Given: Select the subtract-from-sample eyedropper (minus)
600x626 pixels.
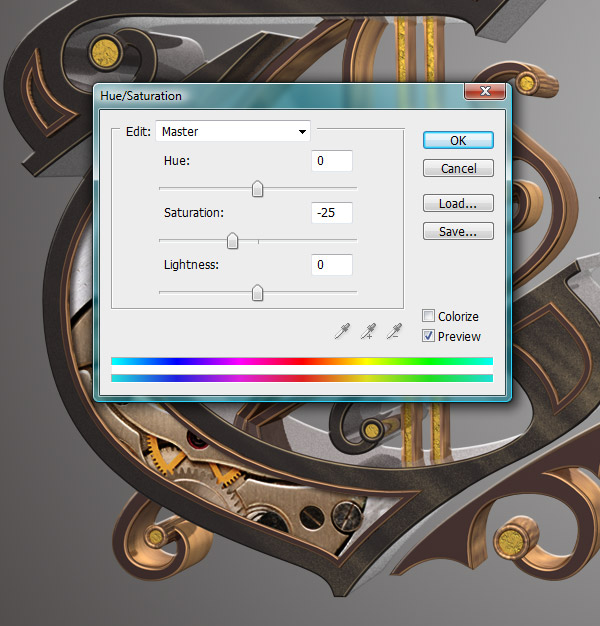Looking at the screenshot, I should [x=394, y=331].
